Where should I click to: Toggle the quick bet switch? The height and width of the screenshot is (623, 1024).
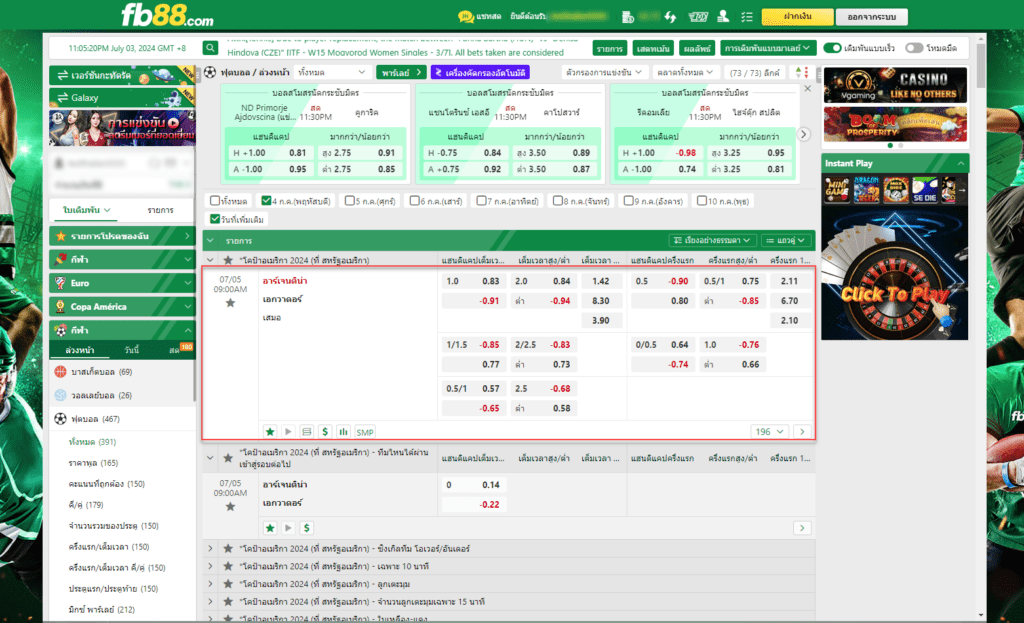point(832,48)
